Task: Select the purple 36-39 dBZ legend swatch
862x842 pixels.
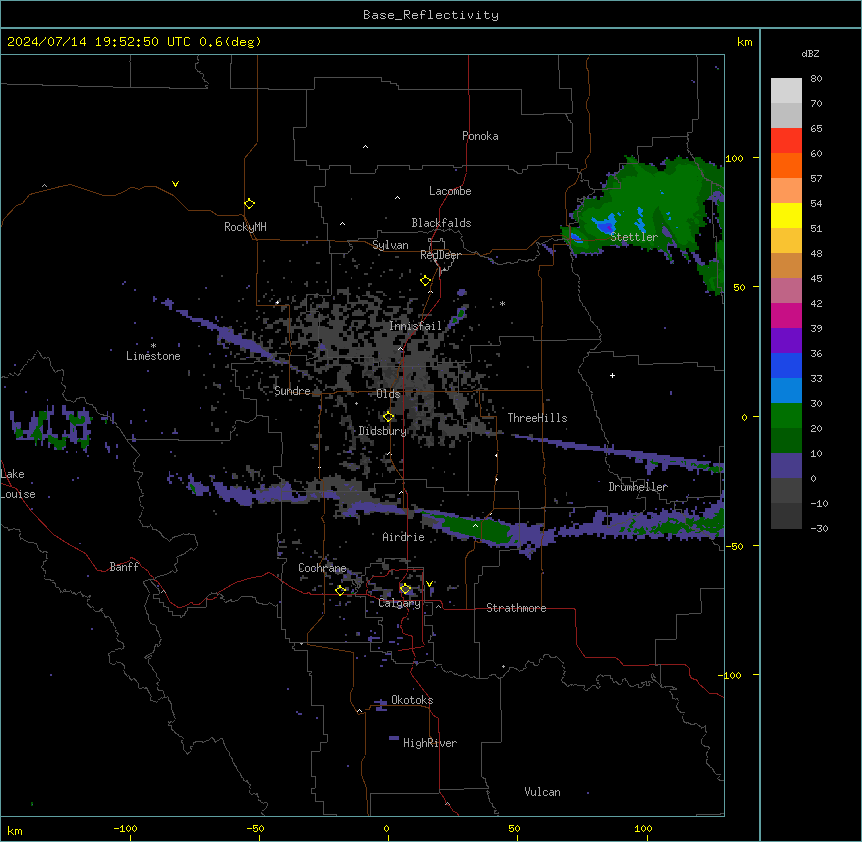Action: [786, 340]
